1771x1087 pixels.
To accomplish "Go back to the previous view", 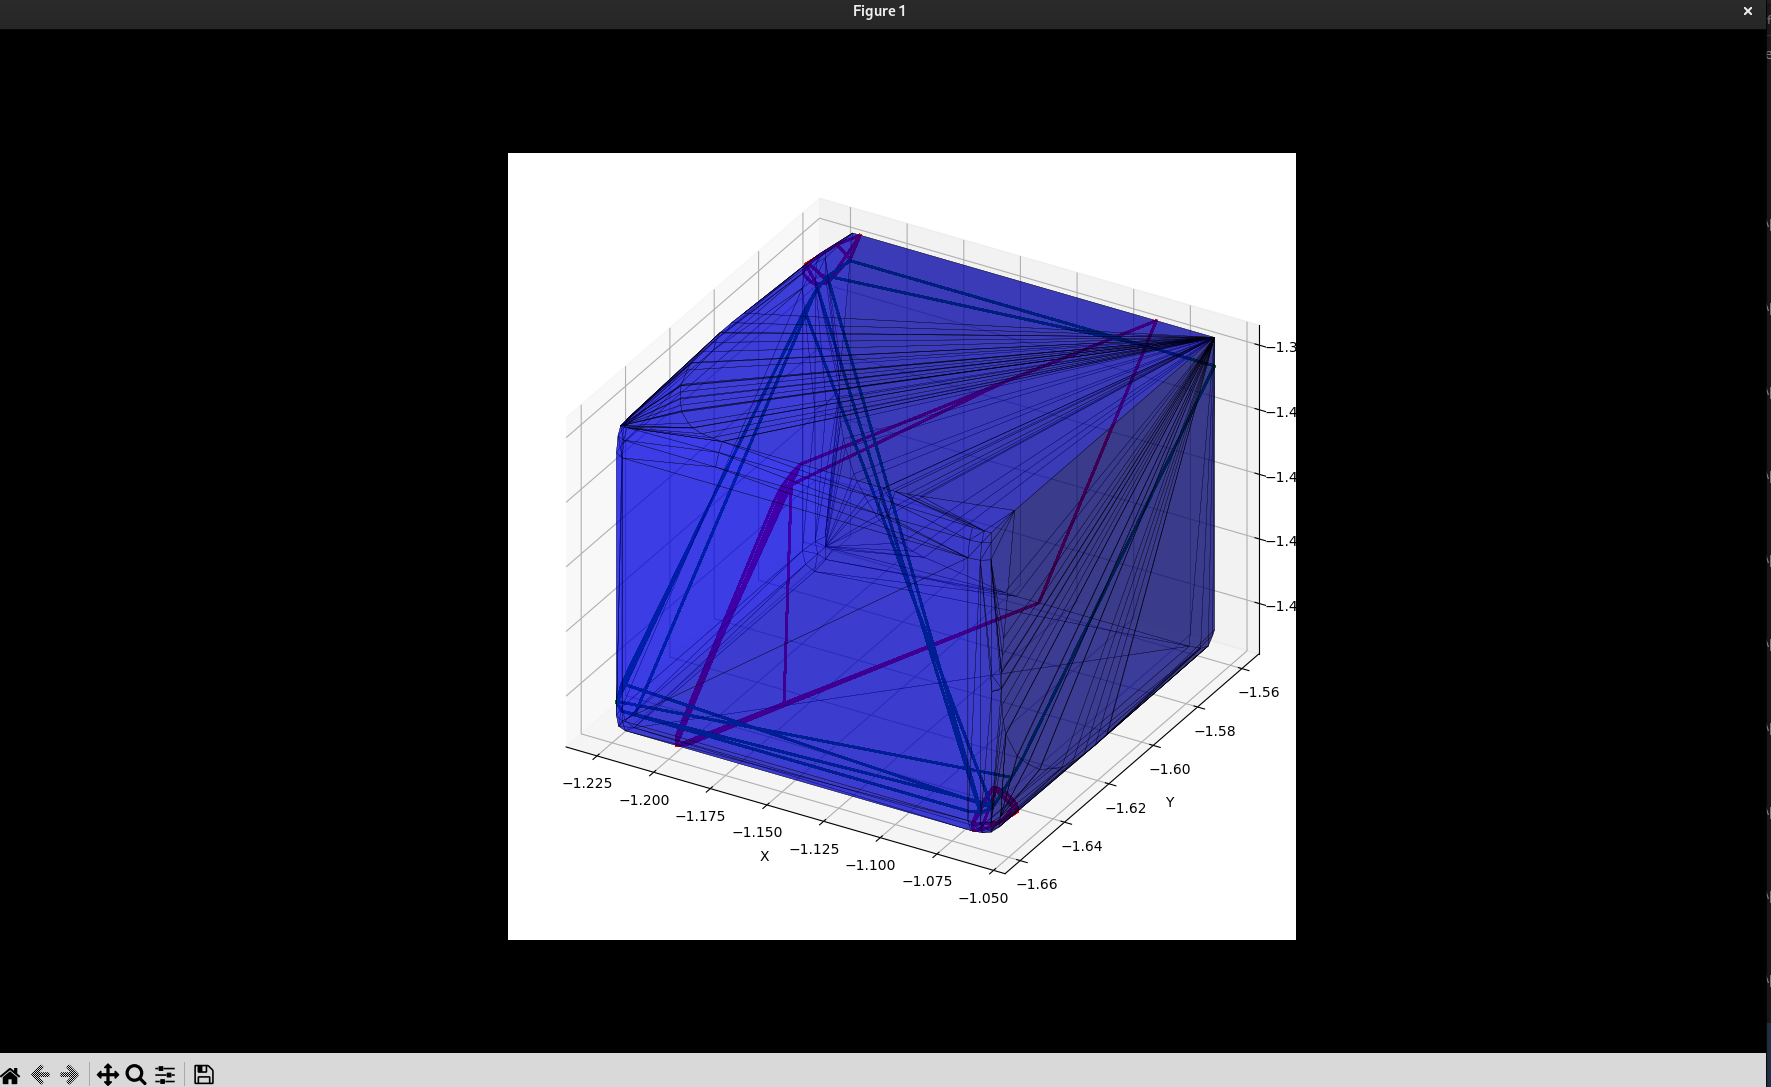I will coord(41,1075).
